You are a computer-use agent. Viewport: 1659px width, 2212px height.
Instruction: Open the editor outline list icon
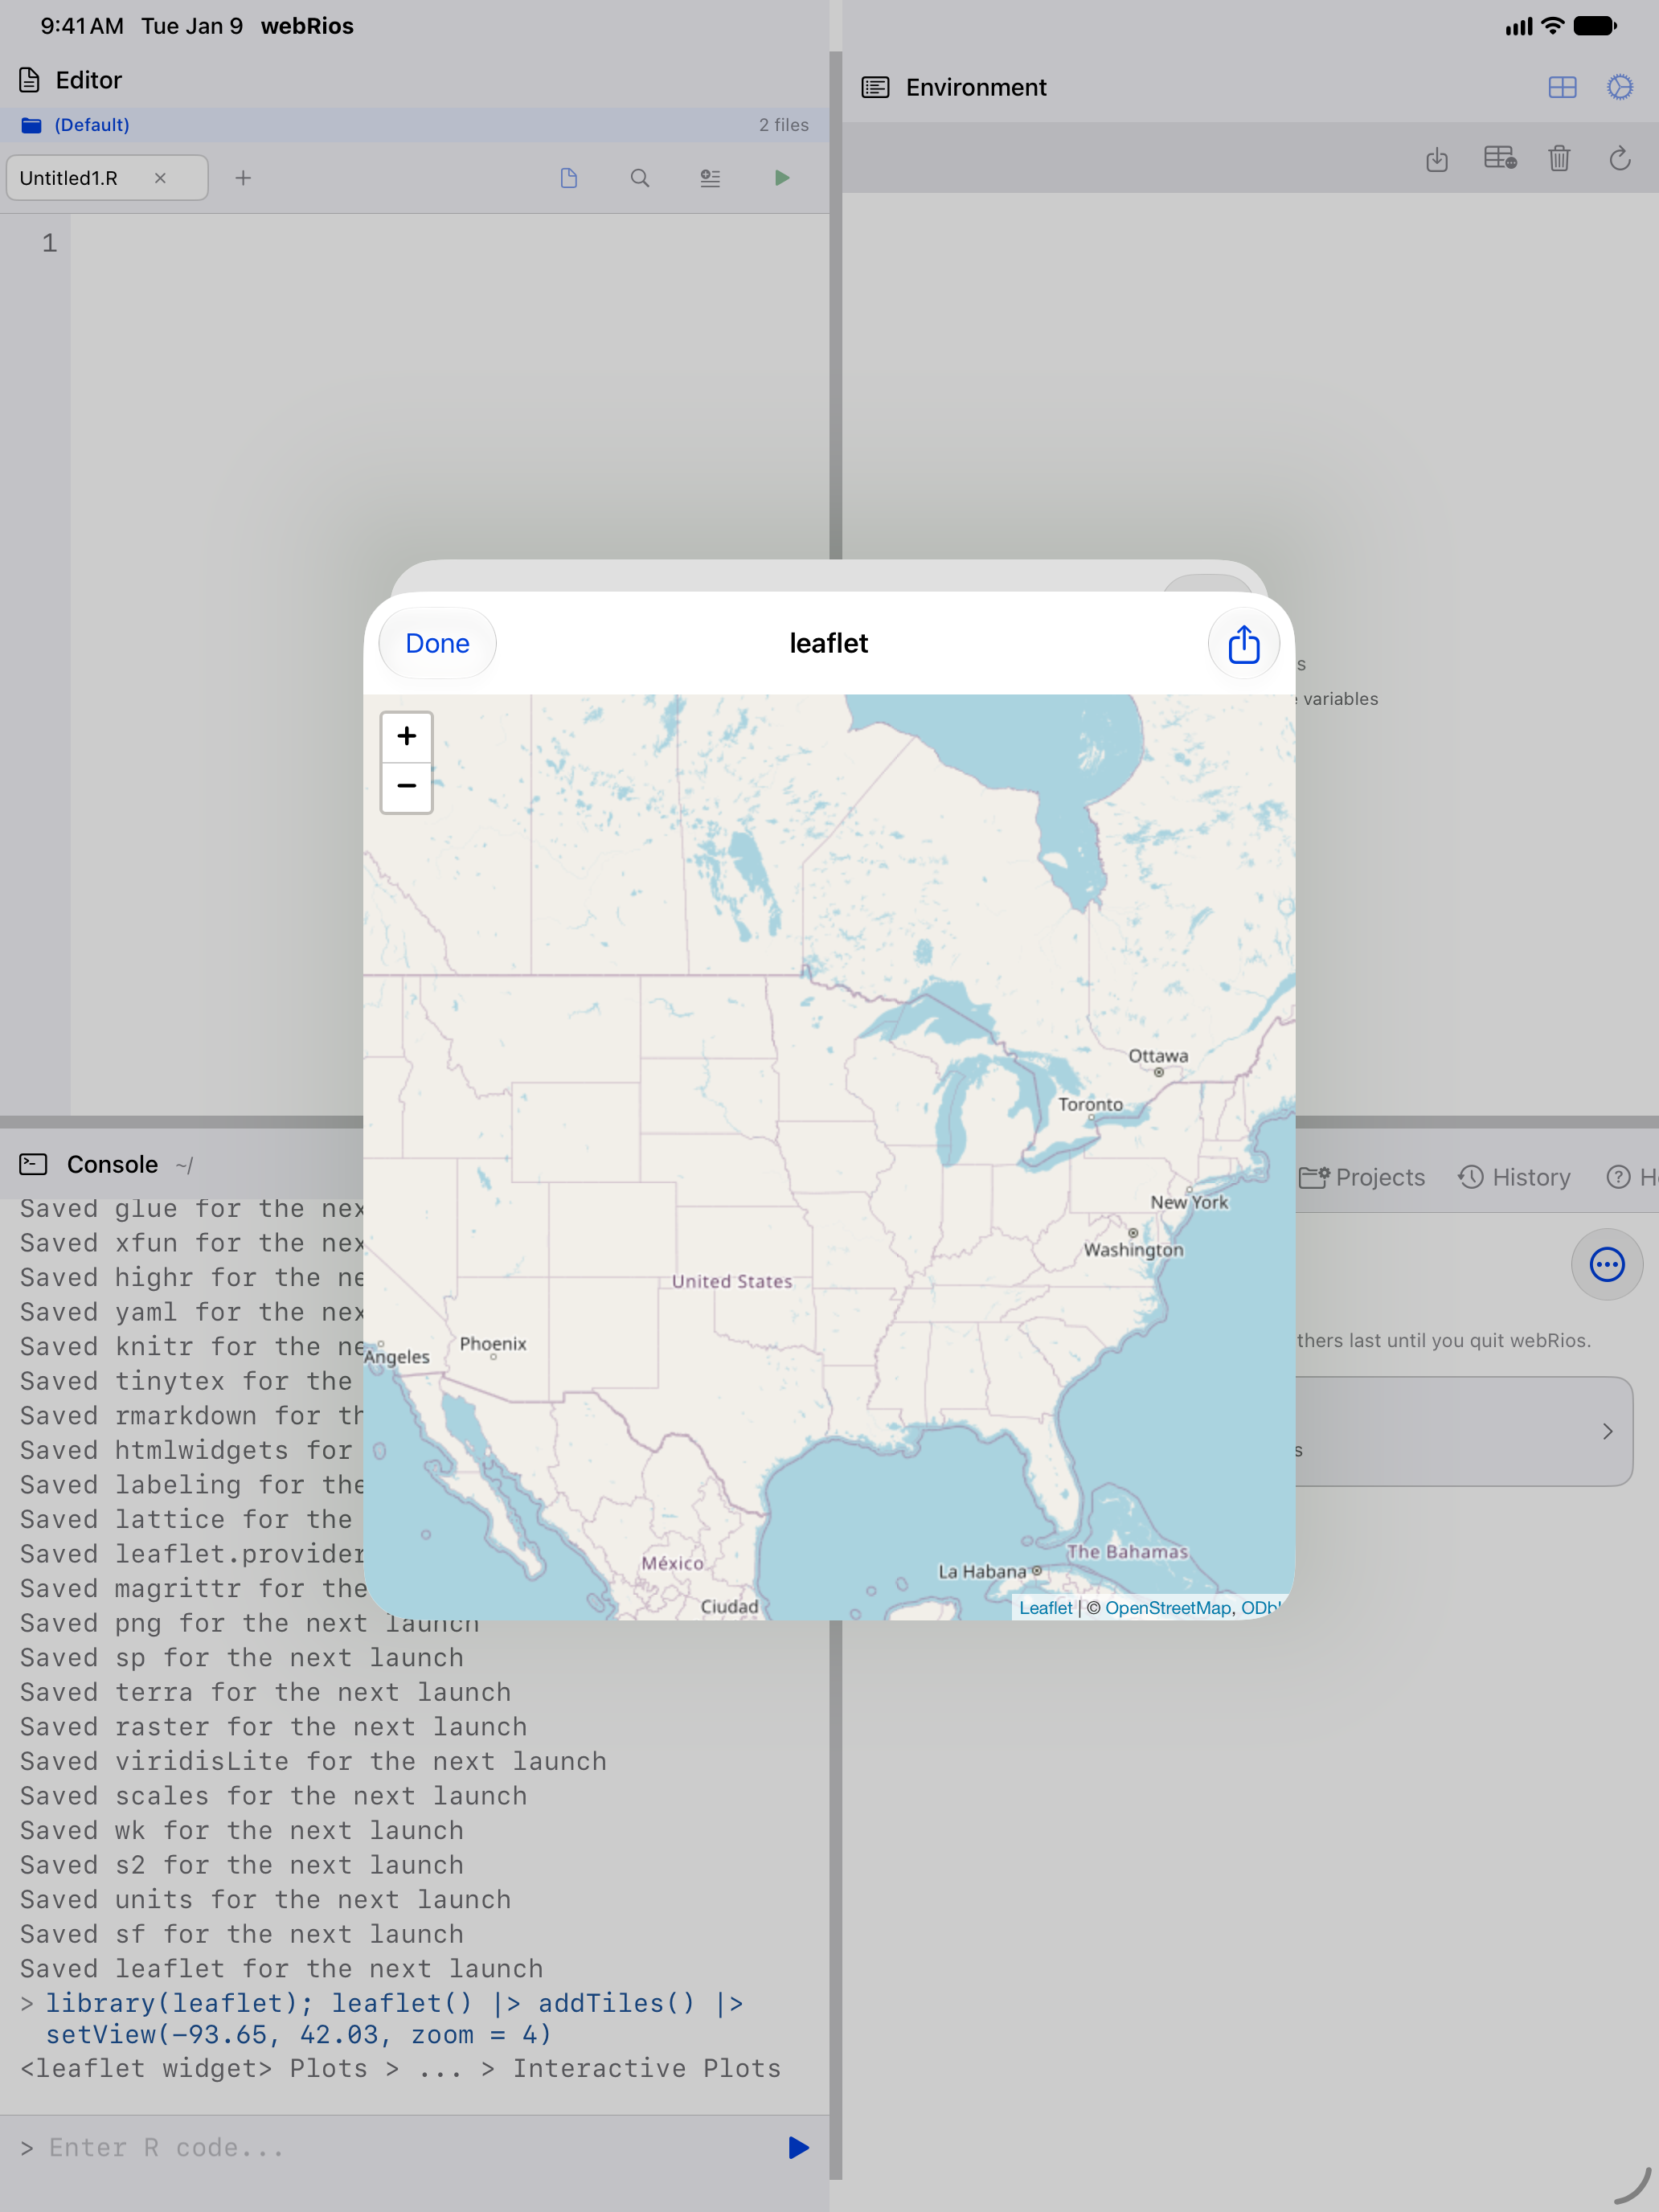pos(710,178)
